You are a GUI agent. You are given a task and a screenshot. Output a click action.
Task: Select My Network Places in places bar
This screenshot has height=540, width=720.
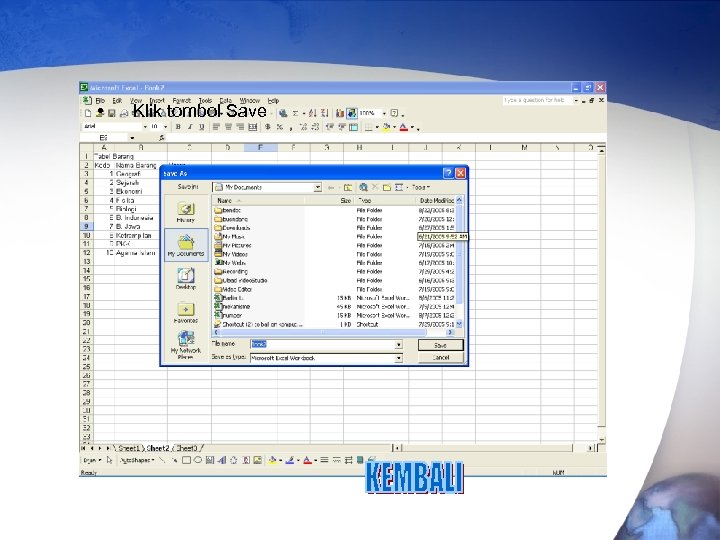click(186, 345)
